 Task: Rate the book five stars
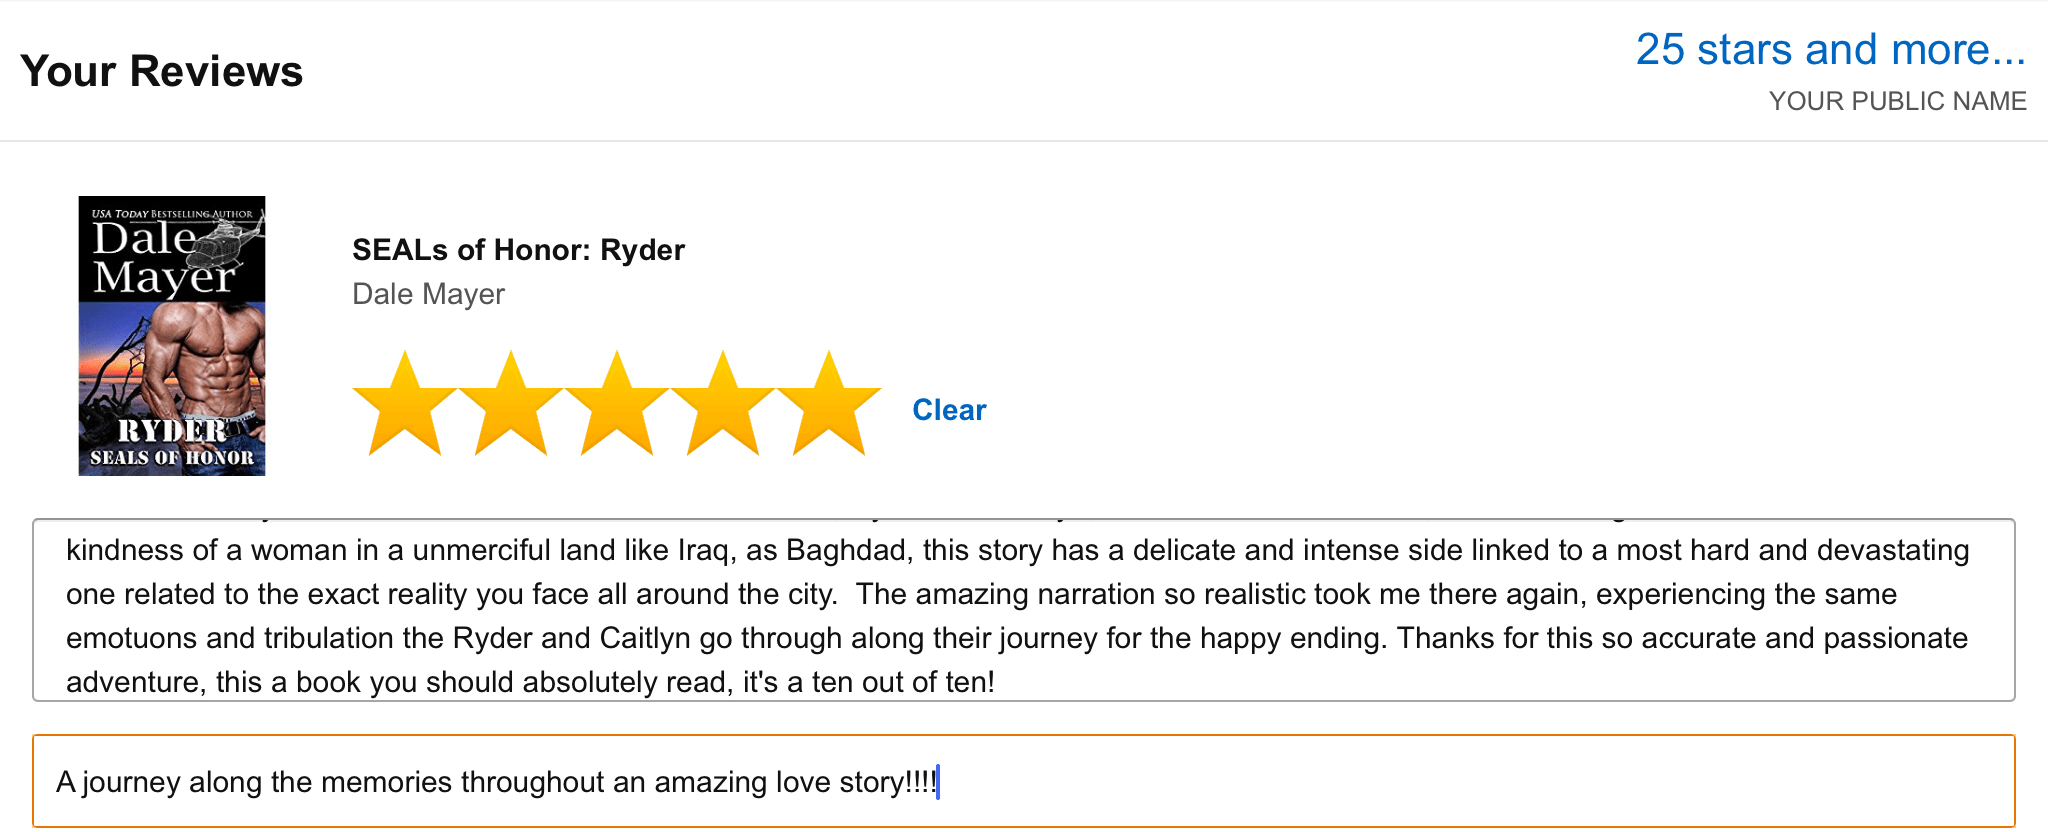[828, 406]
